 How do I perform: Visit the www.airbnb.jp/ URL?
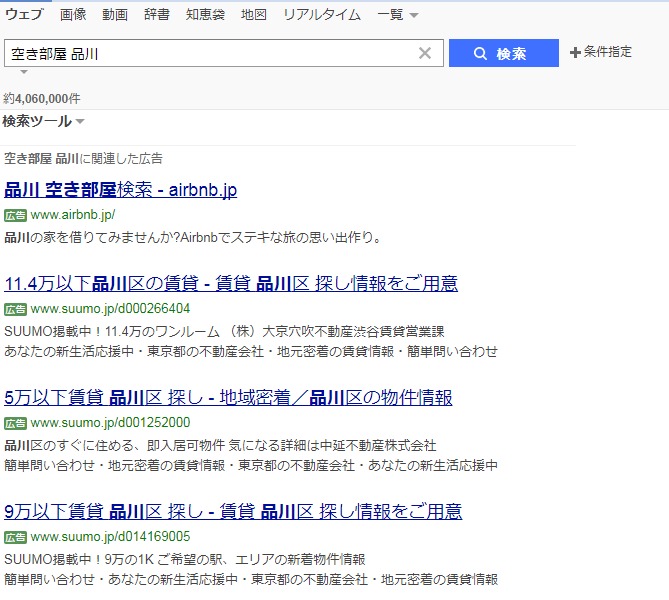tap(73, 215)
